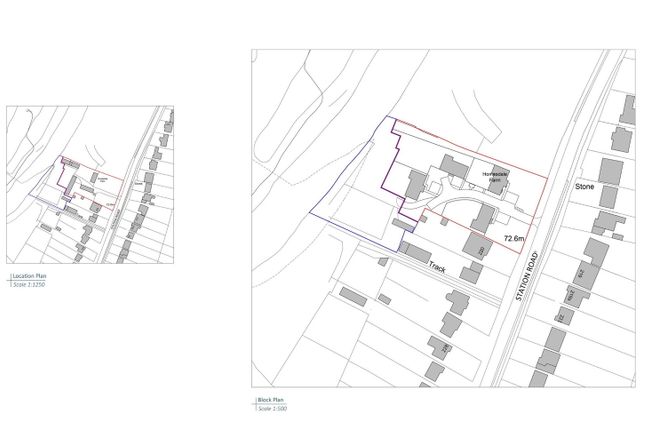
Task: Click the "Block Plan" title label
Action: click(271, 400)
